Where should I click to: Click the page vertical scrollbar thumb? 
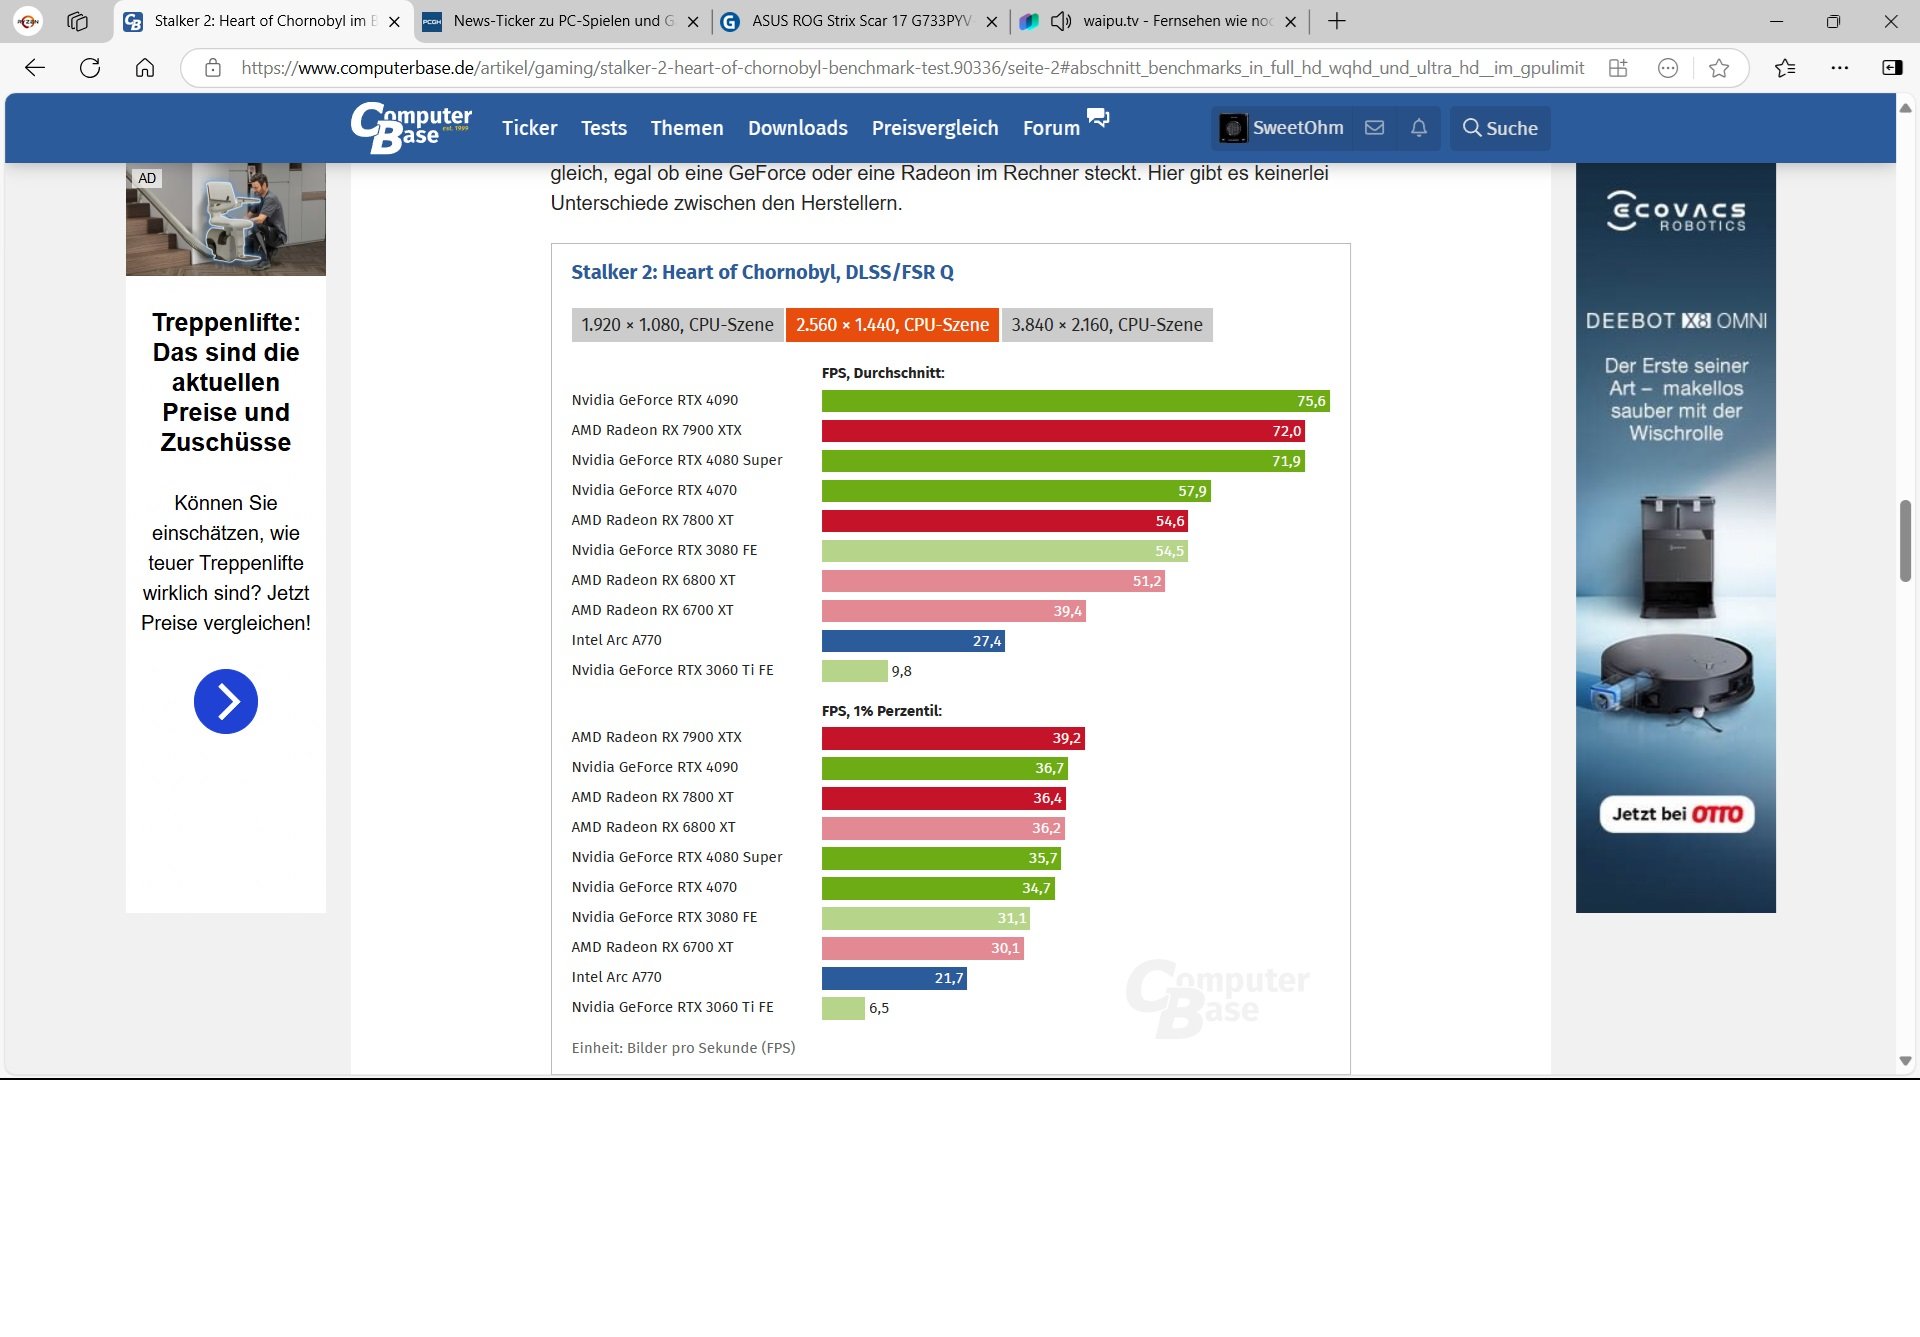[1905, 540]
